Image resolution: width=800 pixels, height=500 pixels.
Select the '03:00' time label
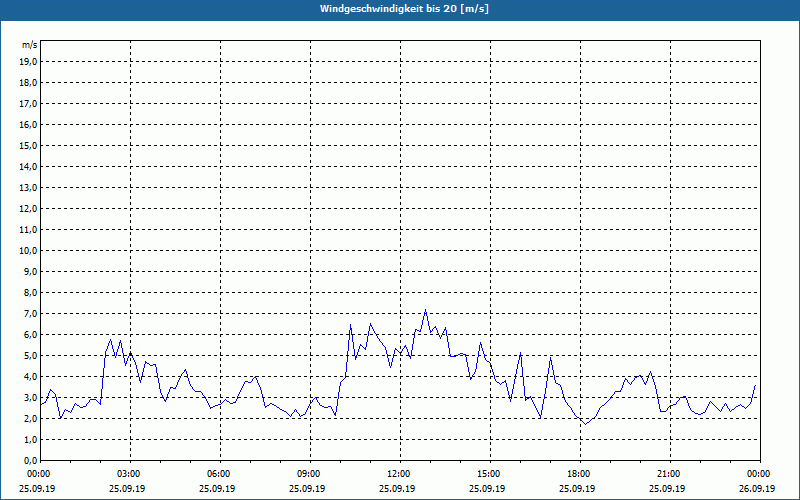129,474
